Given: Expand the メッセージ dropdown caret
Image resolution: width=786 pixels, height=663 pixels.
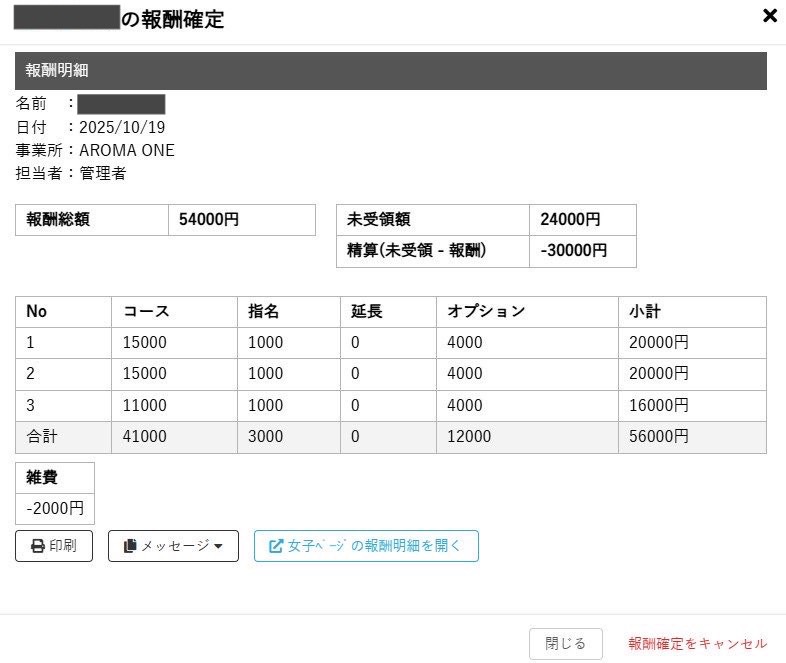Looking at the screenshot, I should [219, 547].
